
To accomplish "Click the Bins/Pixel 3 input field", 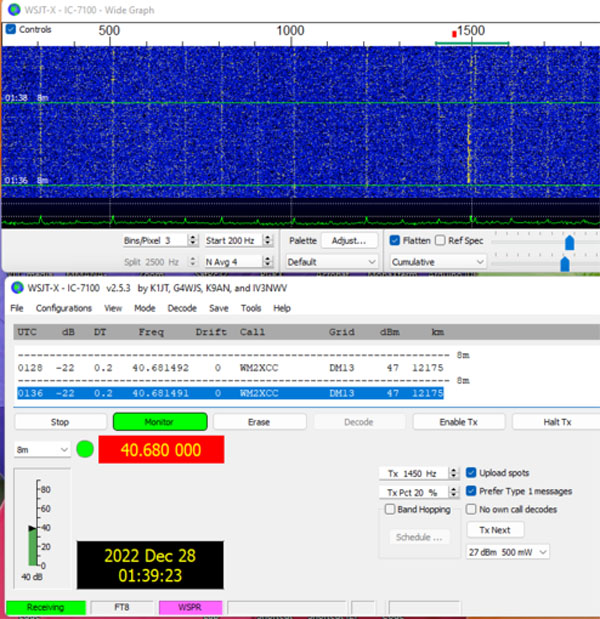I will point(155,240).
